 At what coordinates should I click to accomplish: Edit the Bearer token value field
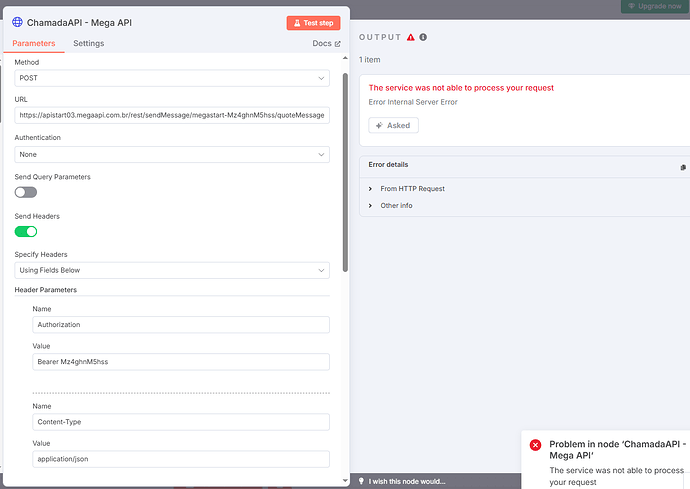[181, 362]
